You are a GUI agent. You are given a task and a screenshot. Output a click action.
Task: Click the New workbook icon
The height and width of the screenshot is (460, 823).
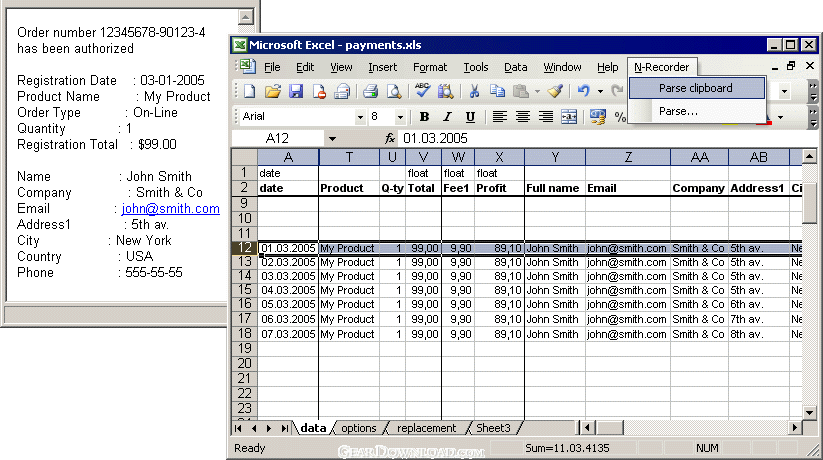250,91
